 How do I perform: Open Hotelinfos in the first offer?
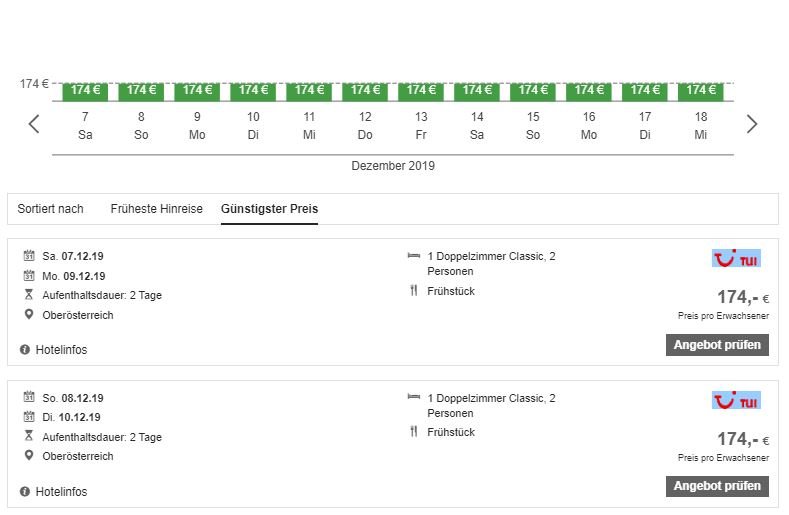[x=61, y=350]
